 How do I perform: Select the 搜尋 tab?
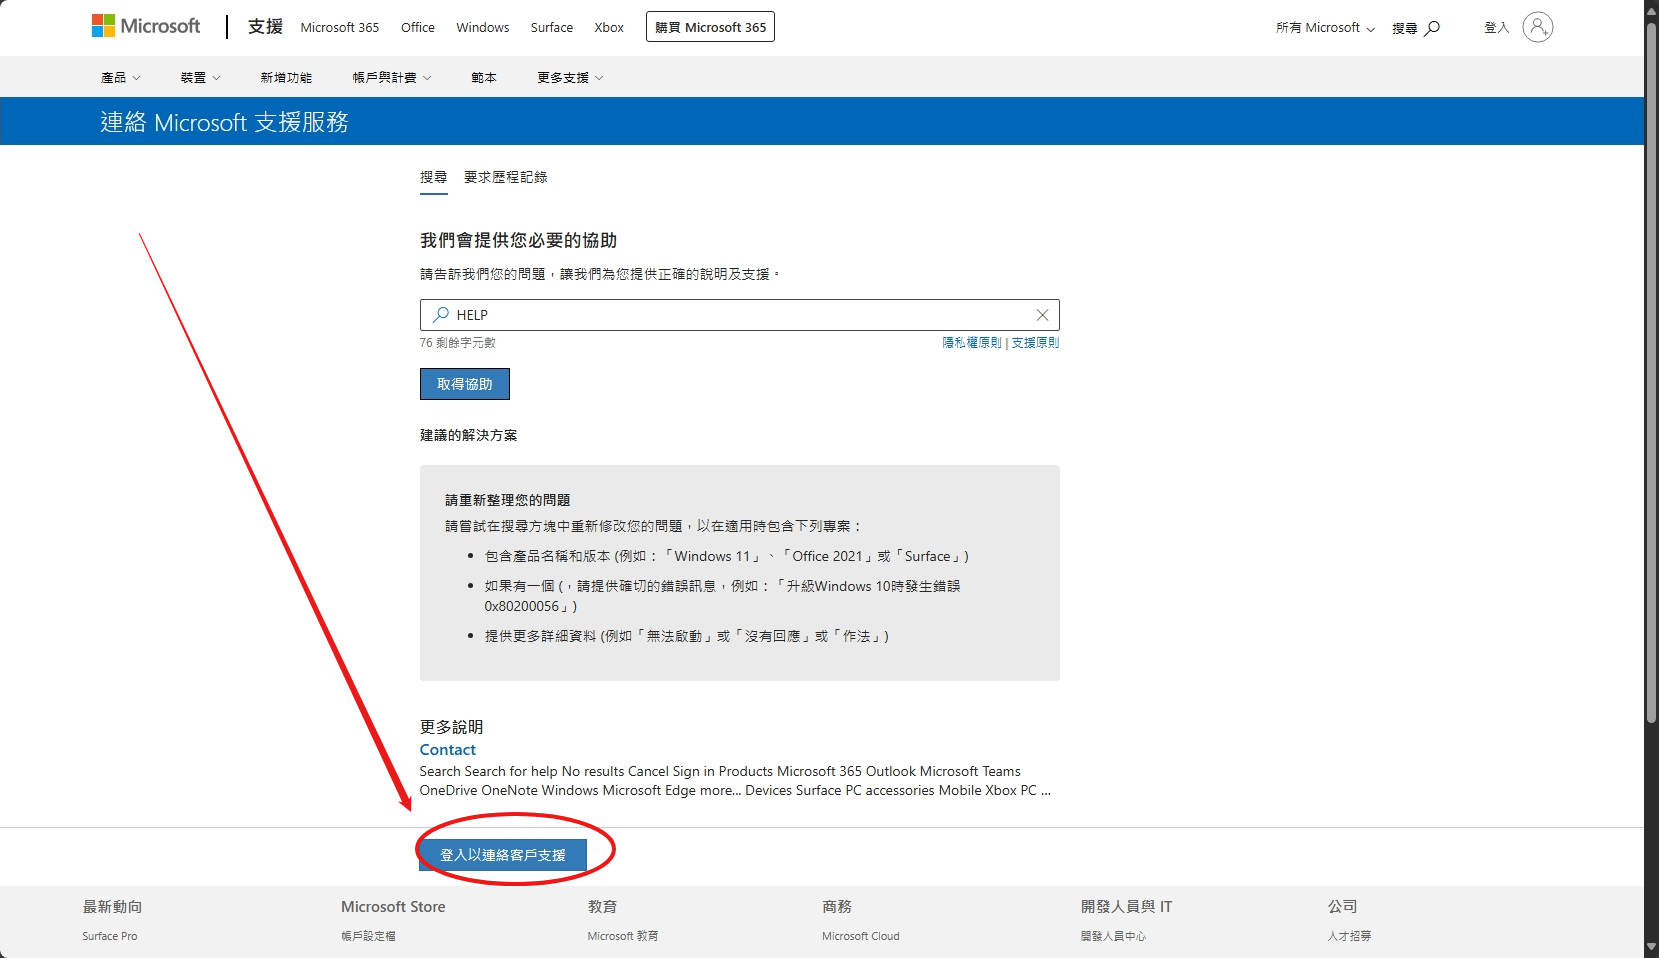(434, 177)
